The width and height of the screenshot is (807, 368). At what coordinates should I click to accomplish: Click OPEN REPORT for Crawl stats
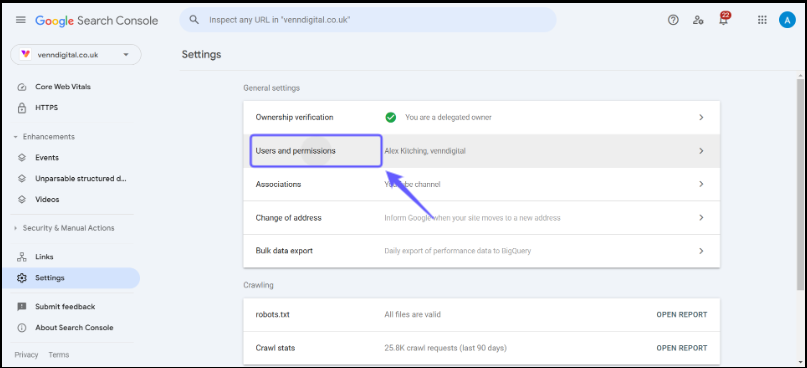681,348
